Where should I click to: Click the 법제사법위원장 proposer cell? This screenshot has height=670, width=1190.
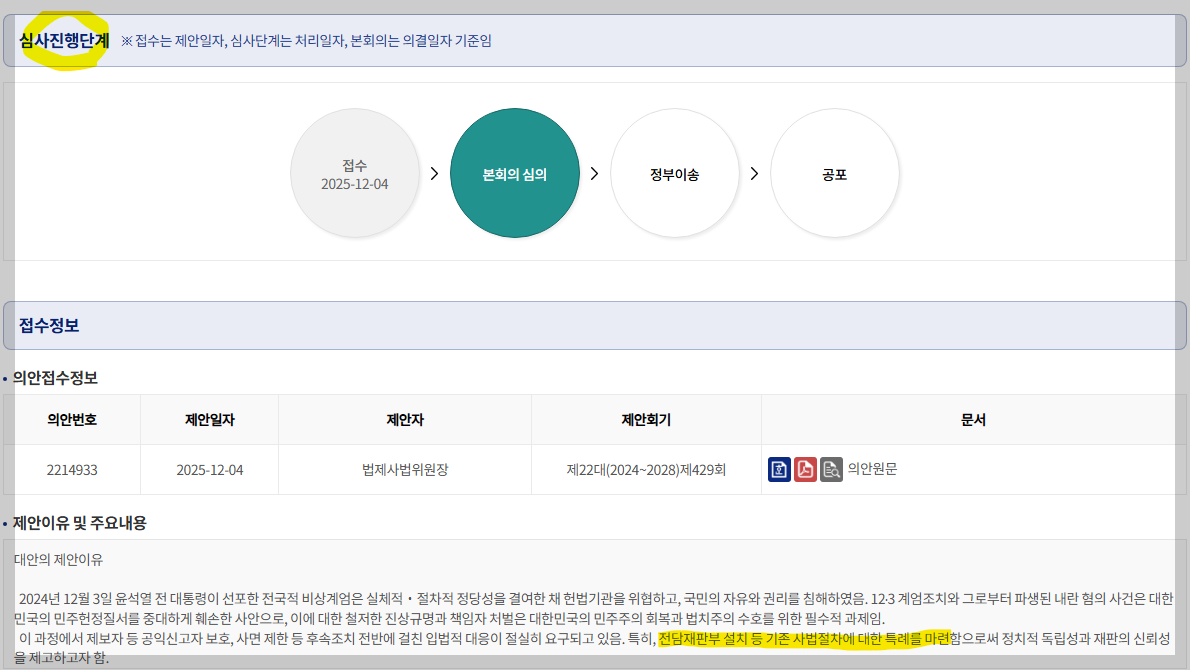pyautogui.click(x=405, y=470)
